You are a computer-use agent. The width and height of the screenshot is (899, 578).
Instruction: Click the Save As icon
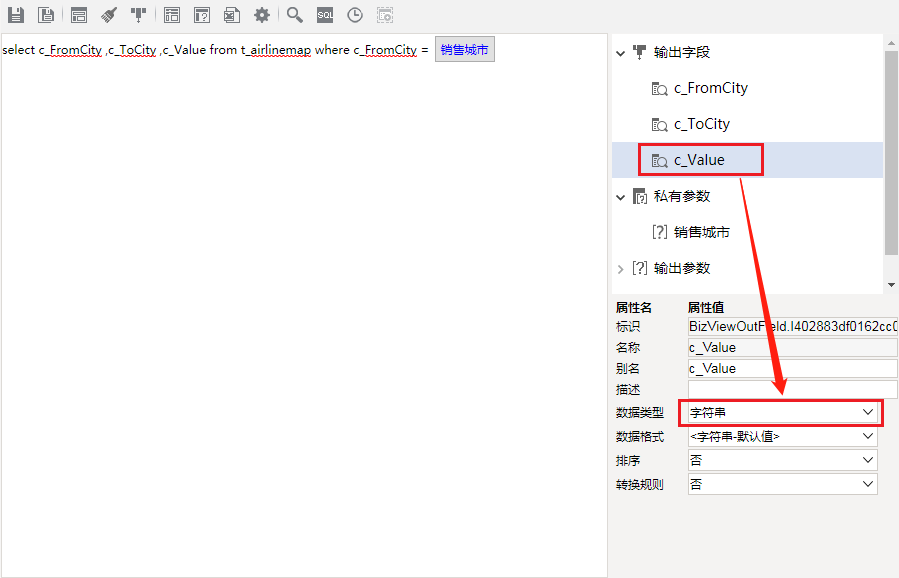coord(46,15)
